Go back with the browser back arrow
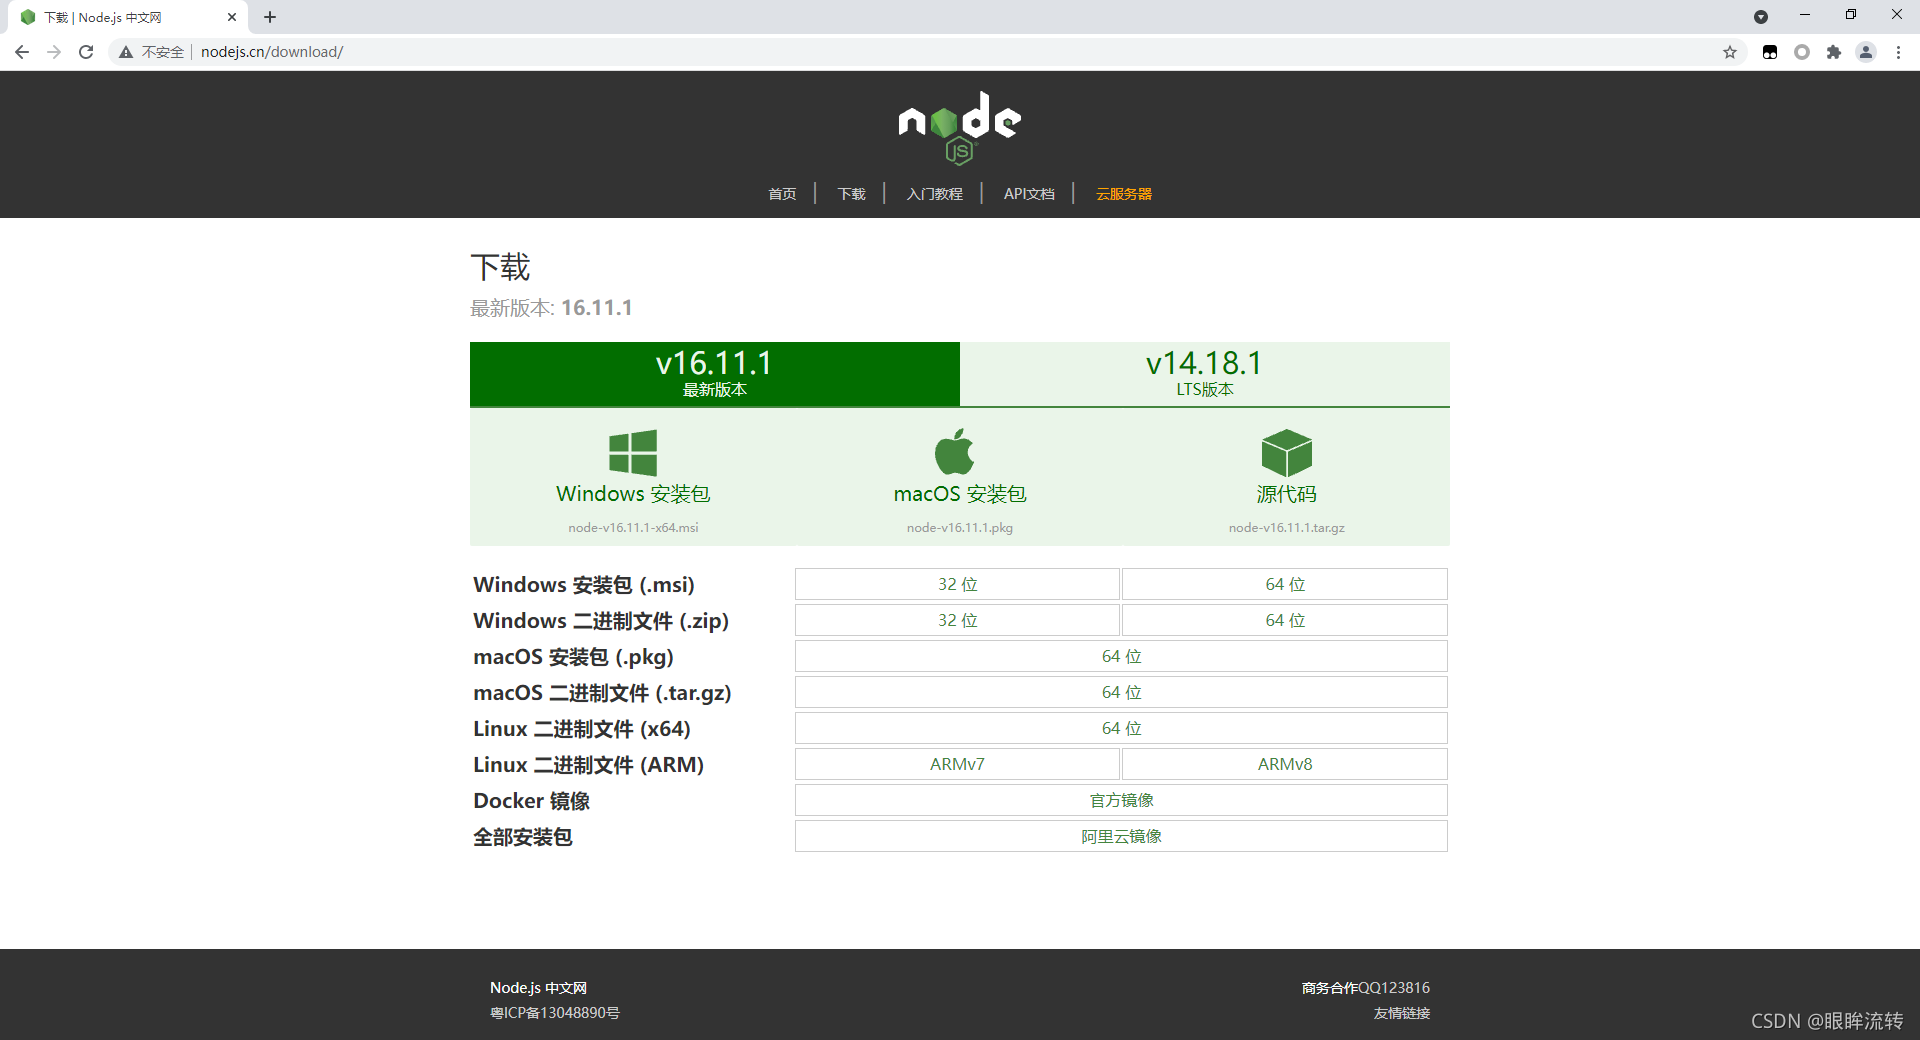Image resolution: width=1920 pixels, height=1040 pixels. 22,52
